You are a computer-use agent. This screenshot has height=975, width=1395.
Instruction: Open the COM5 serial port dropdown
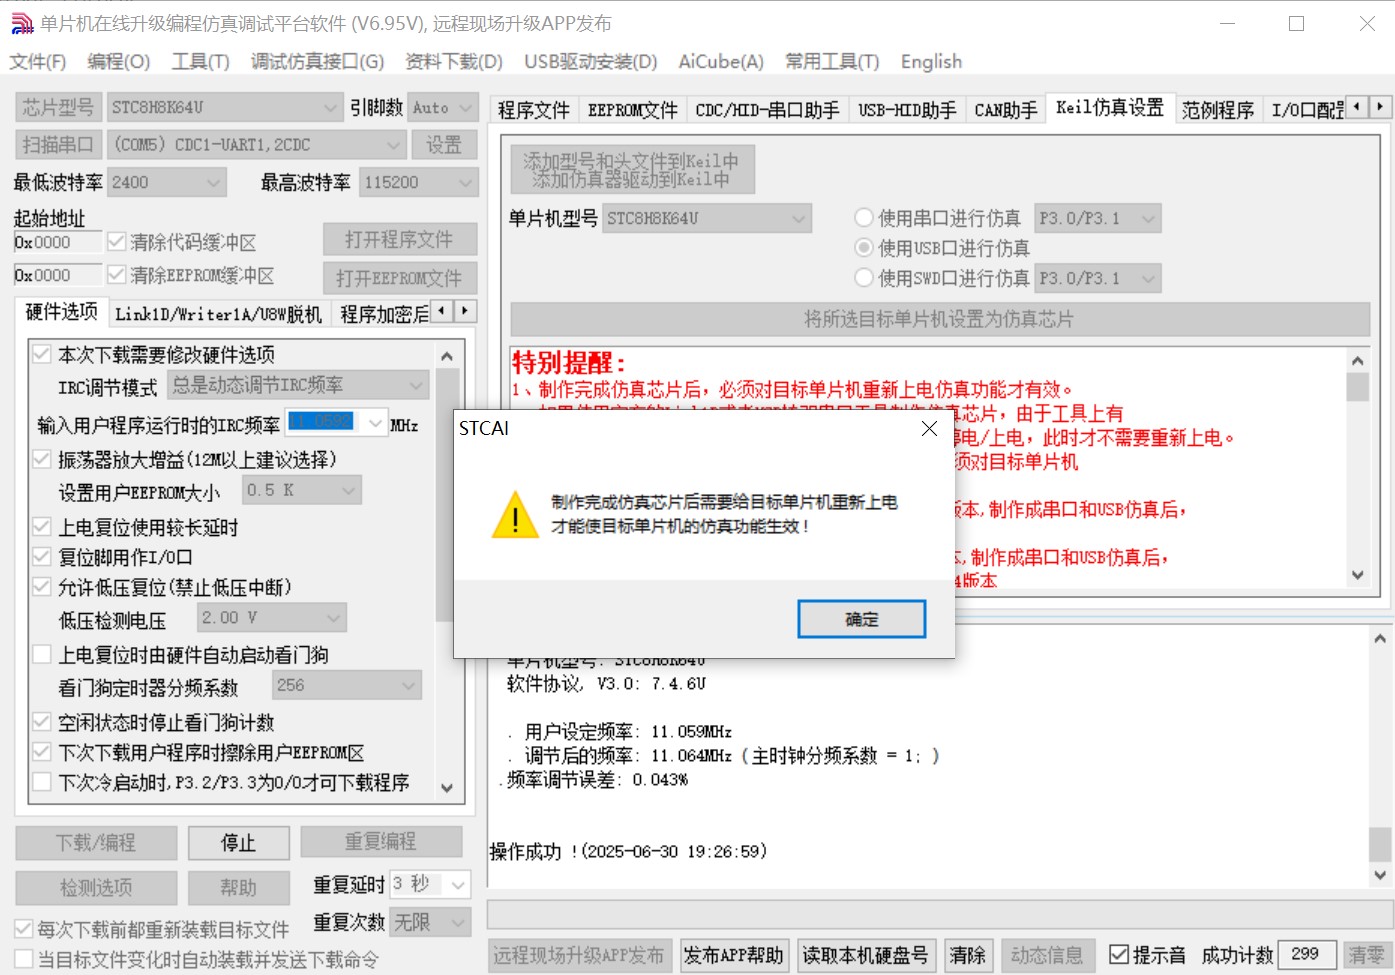pos(257,145)
